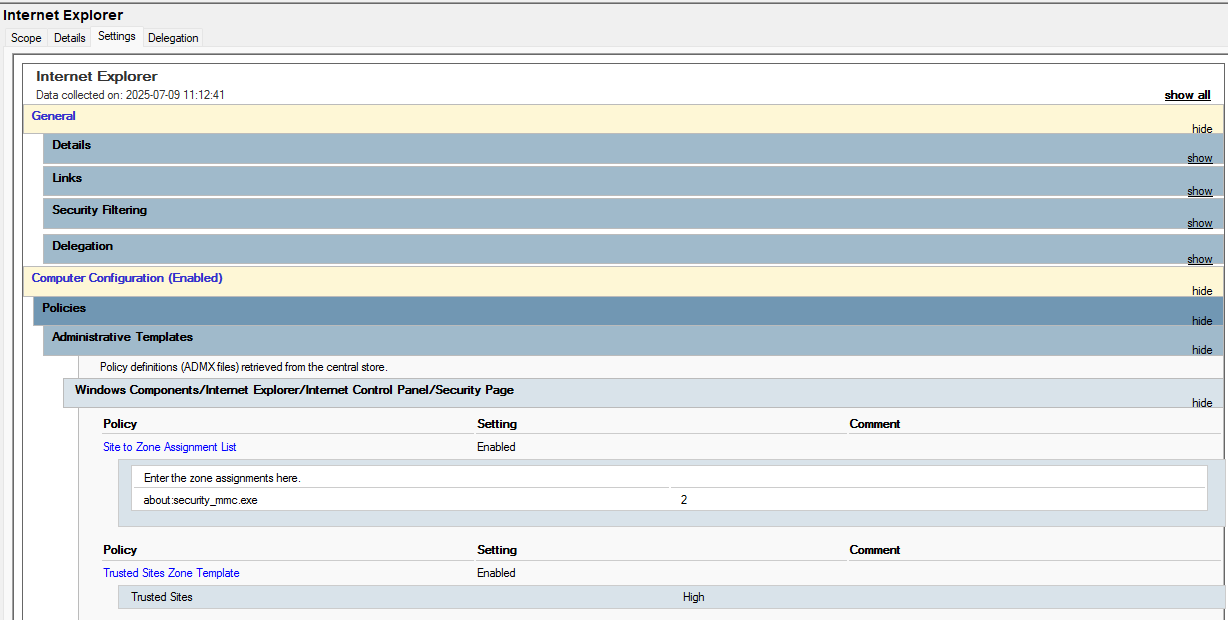Hide the General section
This screenshot has width=1228, height=620.
(x=1202, y=129)
